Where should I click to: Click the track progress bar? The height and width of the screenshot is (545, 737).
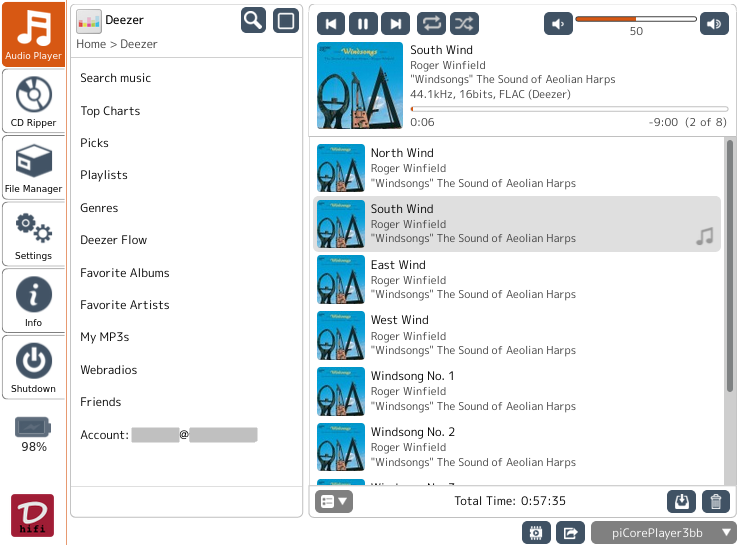click(569, 109)
